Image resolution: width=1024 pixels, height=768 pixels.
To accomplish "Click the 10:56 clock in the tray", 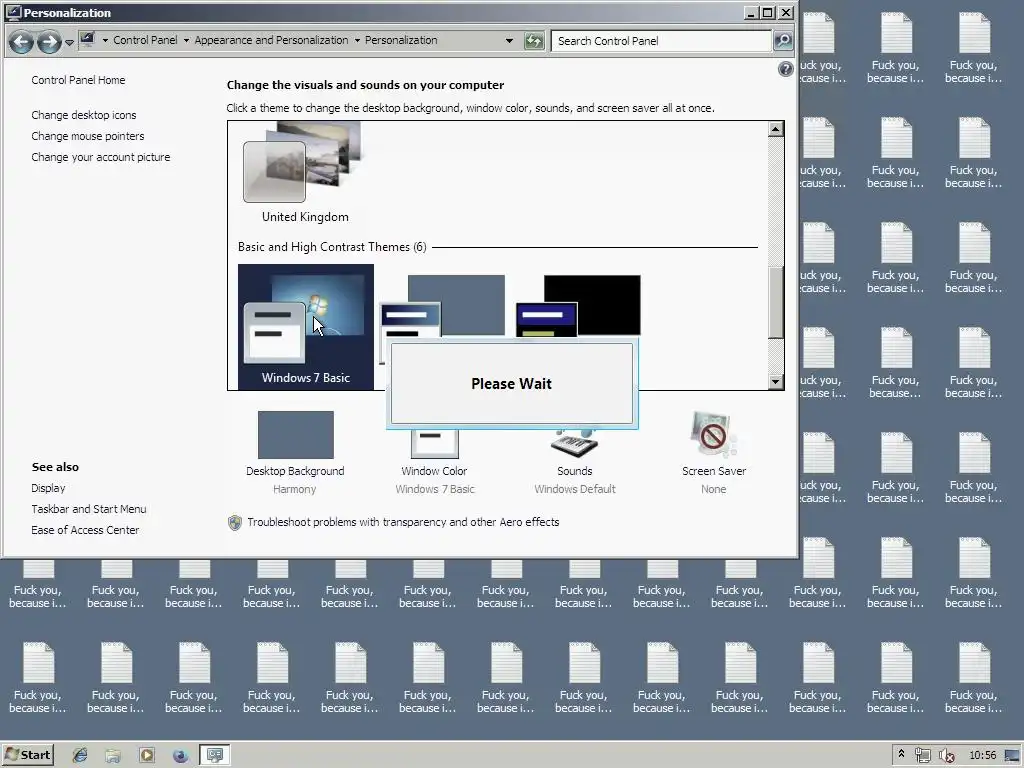I will click(x=982, y=755).
